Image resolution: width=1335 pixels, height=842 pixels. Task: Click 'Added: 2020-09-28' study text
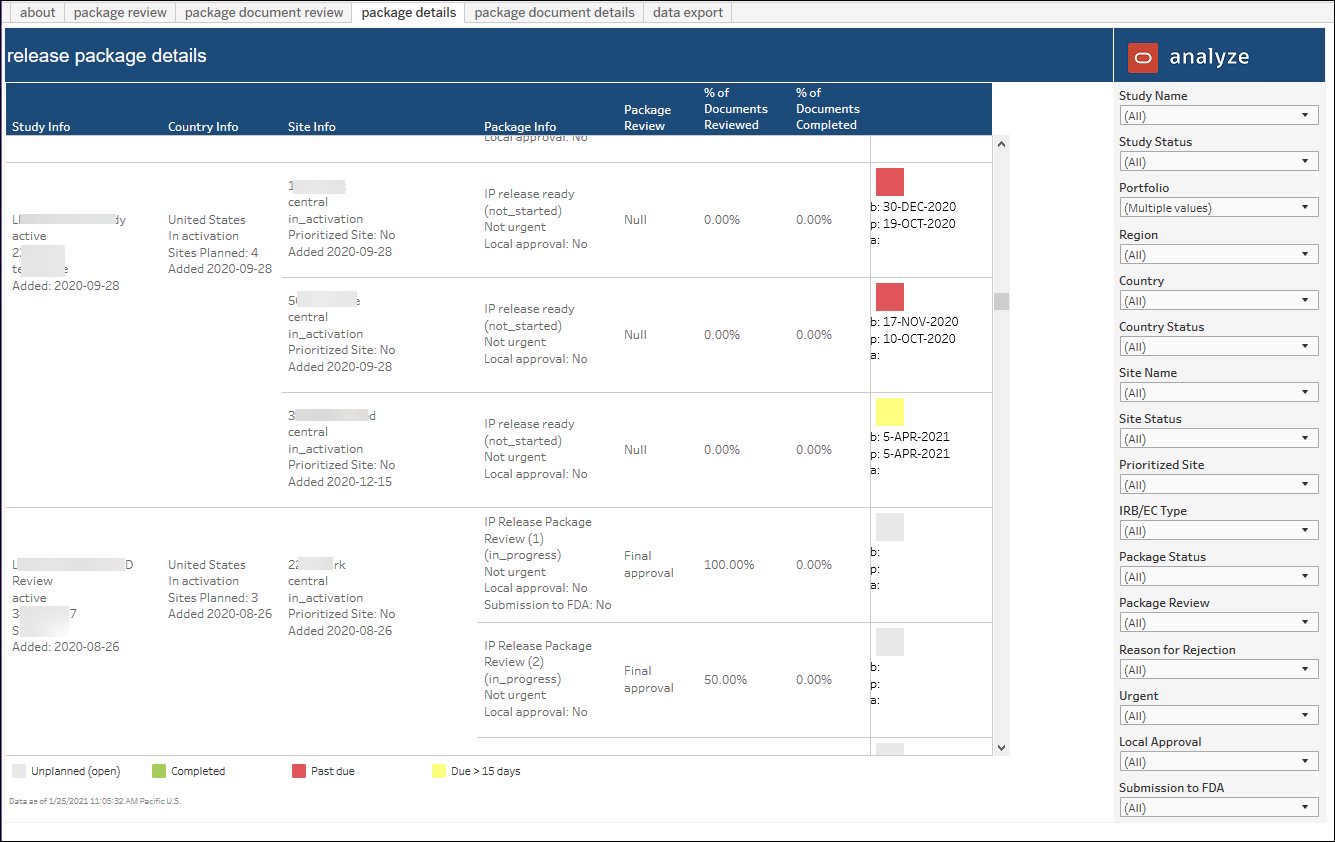(x=65, y=286)
